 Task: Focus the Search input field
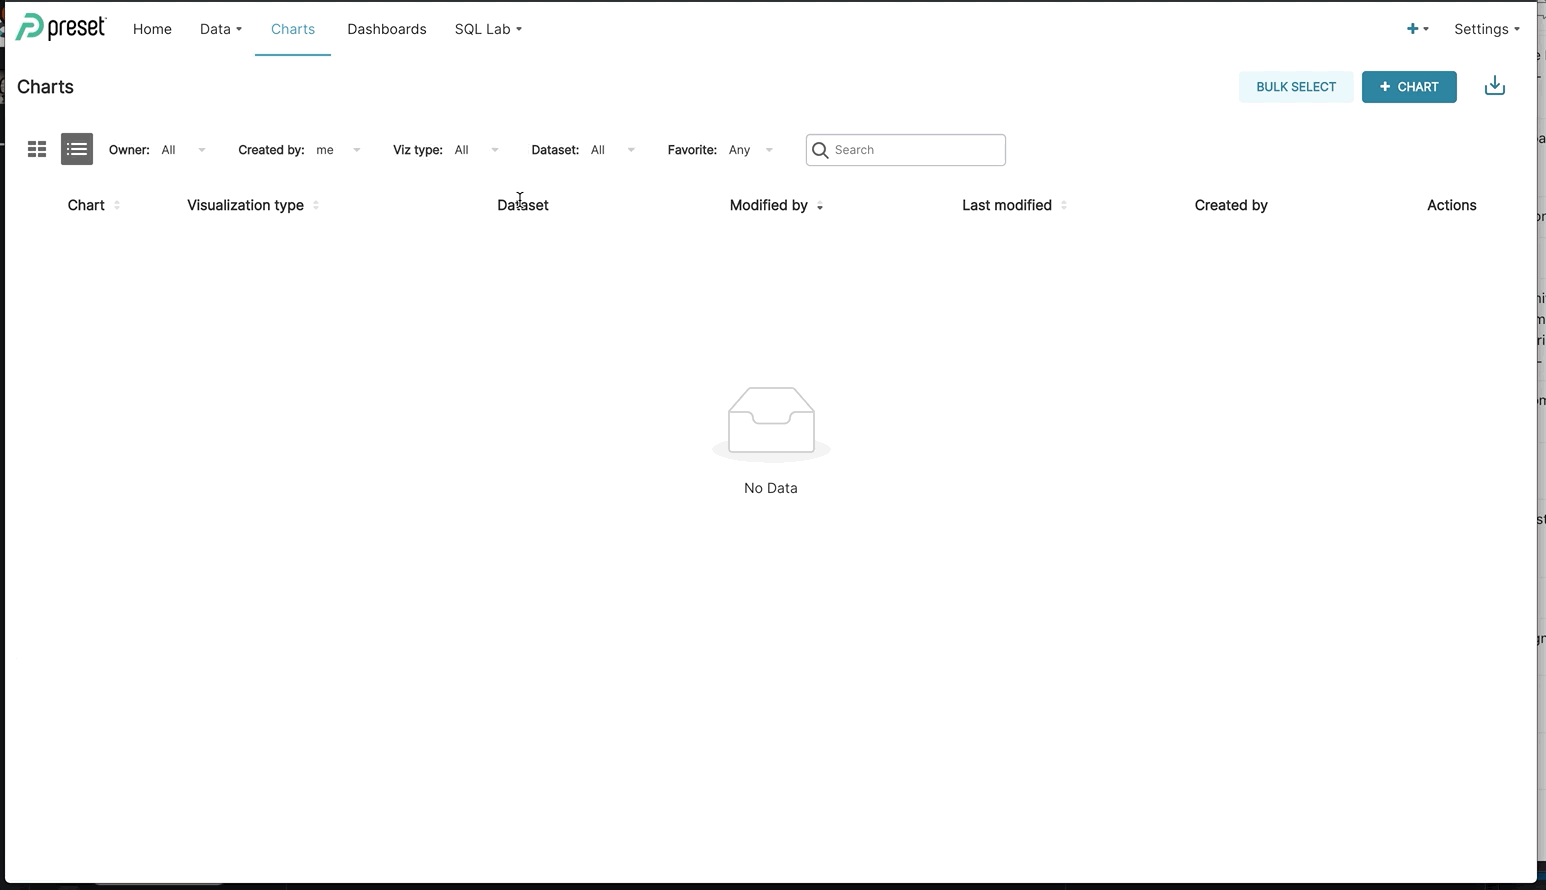click(906, 150)
